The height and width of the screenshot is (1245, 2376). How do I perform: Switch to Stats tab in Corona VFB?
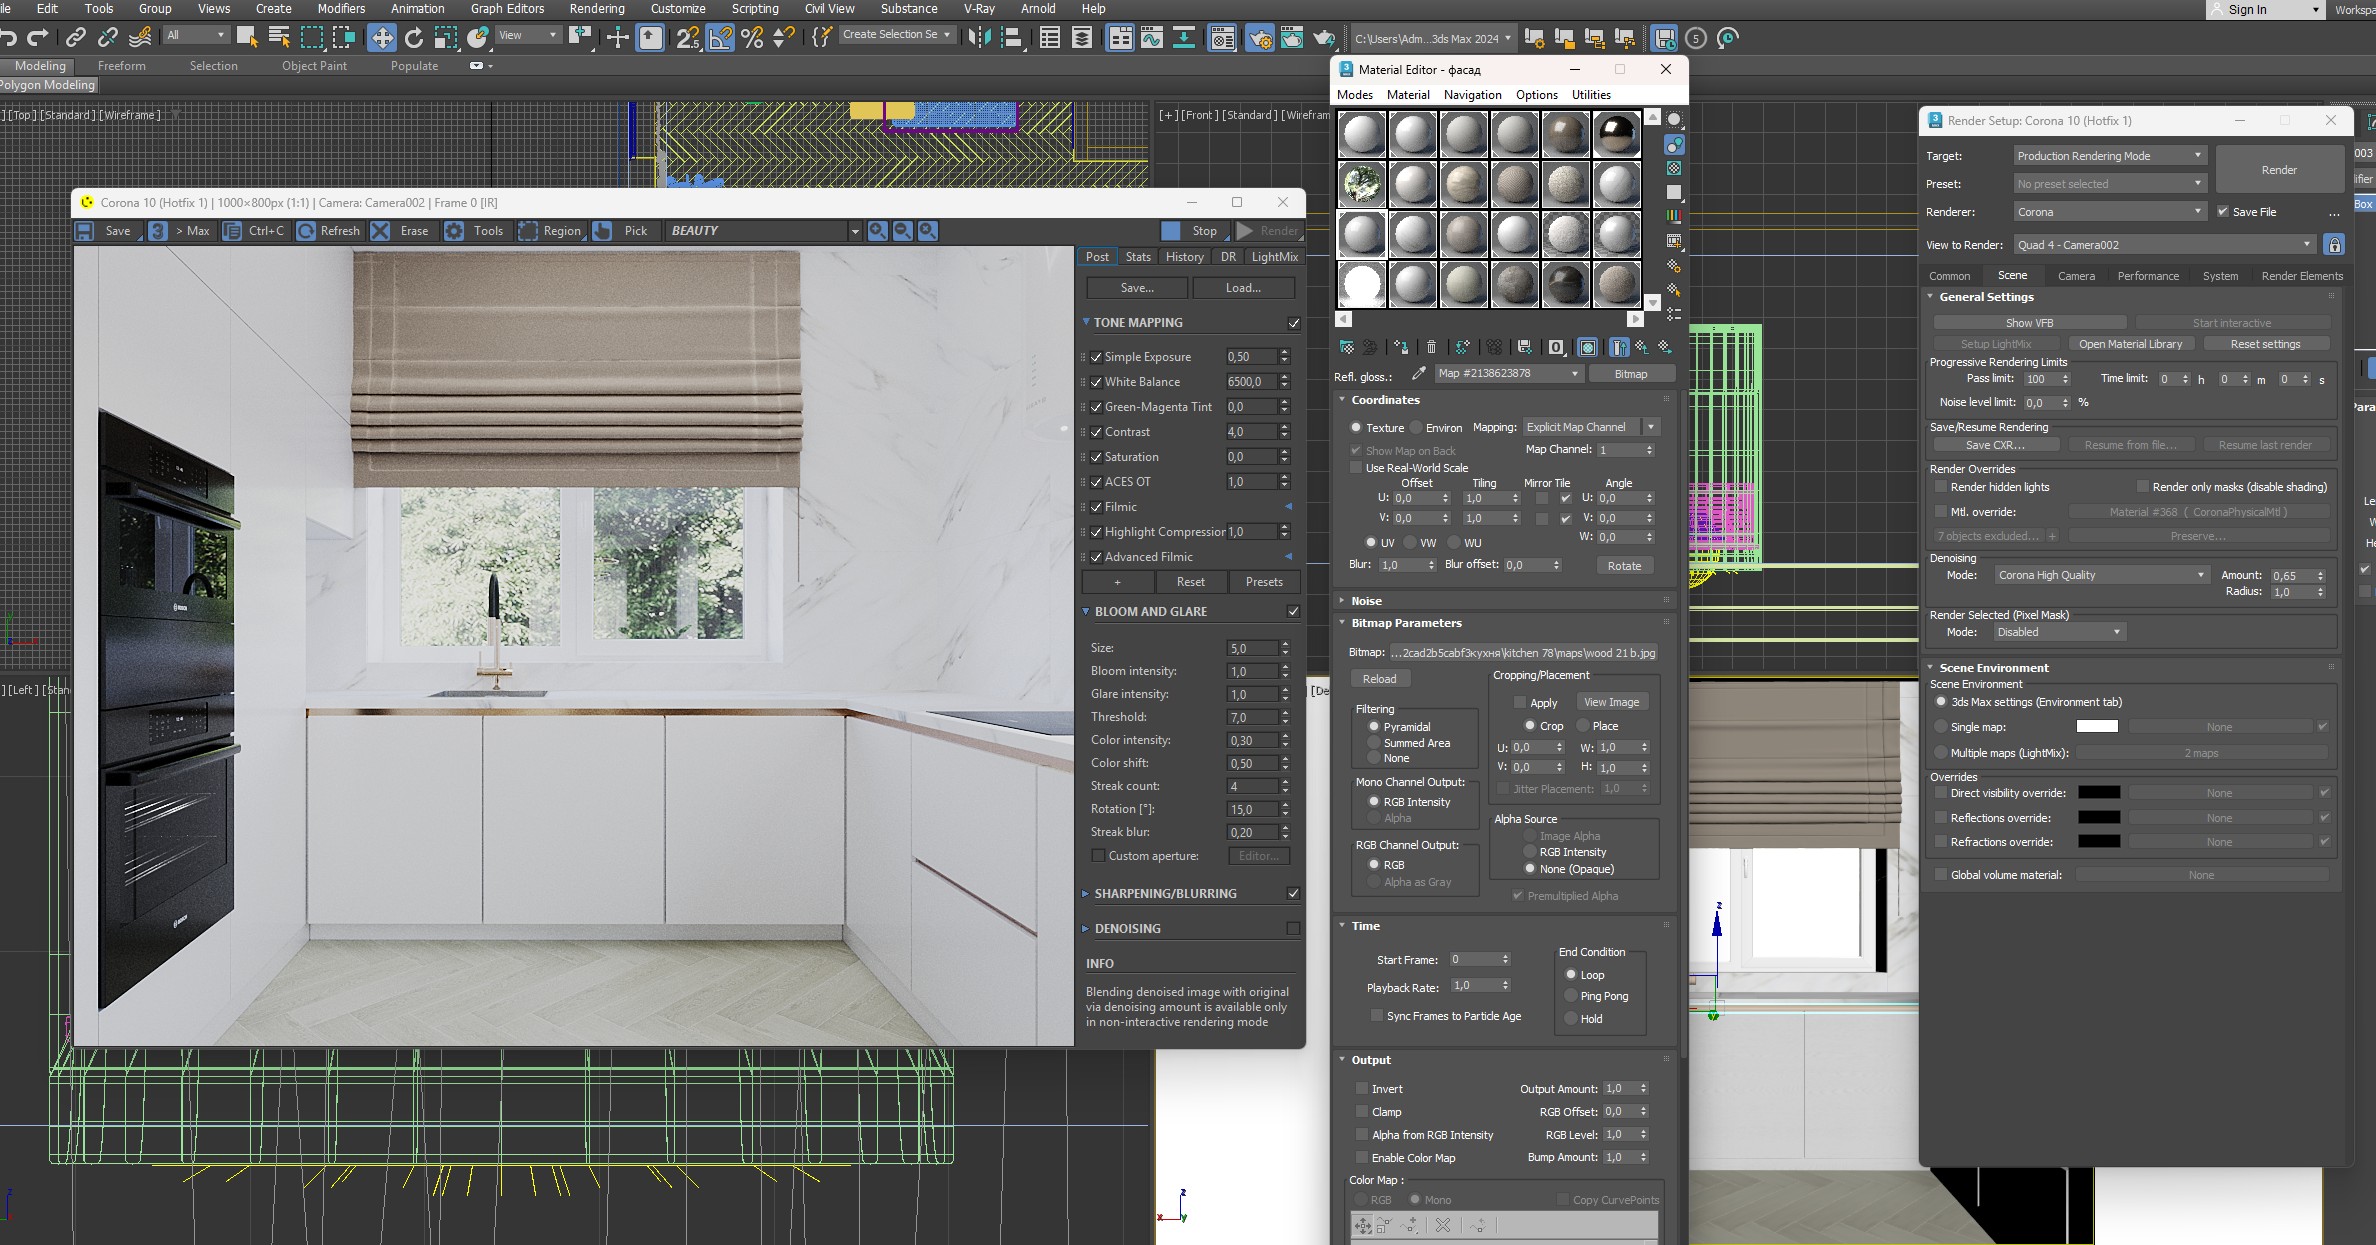(x=1138, y=257)
